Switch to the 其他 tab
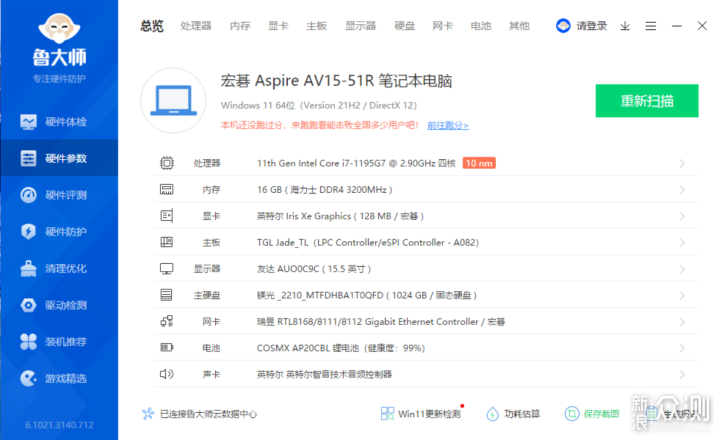Image resolution: width=720 pixels, height=440 pixels. pyautogui.click(x=519, y=26)
